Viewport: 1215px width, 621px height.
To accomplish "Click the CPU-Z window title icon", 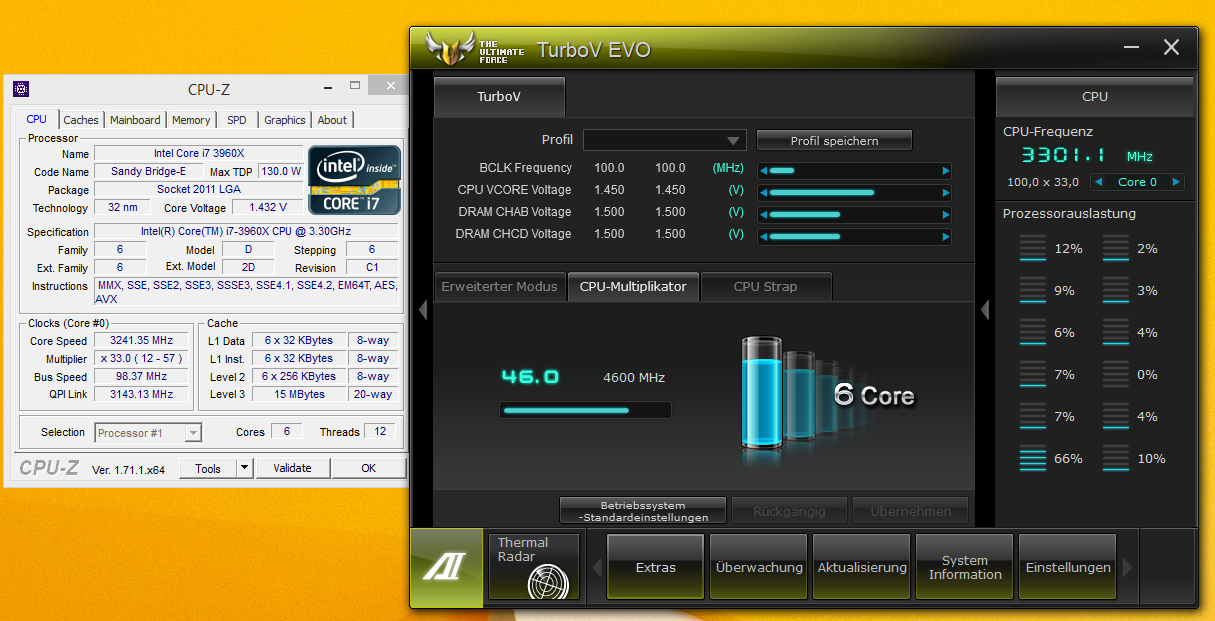I will (x=21, y=88).
